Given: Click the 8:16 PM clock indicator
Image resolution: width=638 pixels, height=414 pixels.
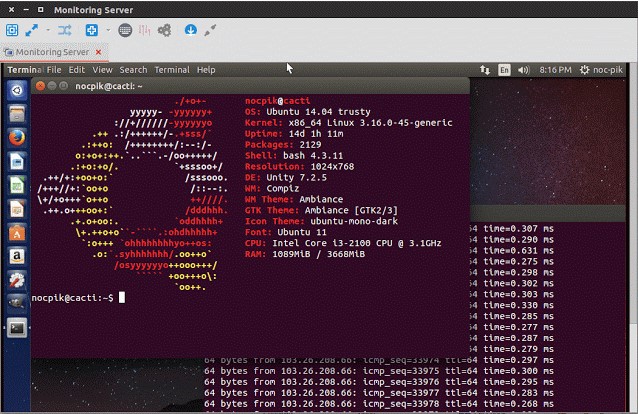Looking at the screenshot, I should coord(555,70).
